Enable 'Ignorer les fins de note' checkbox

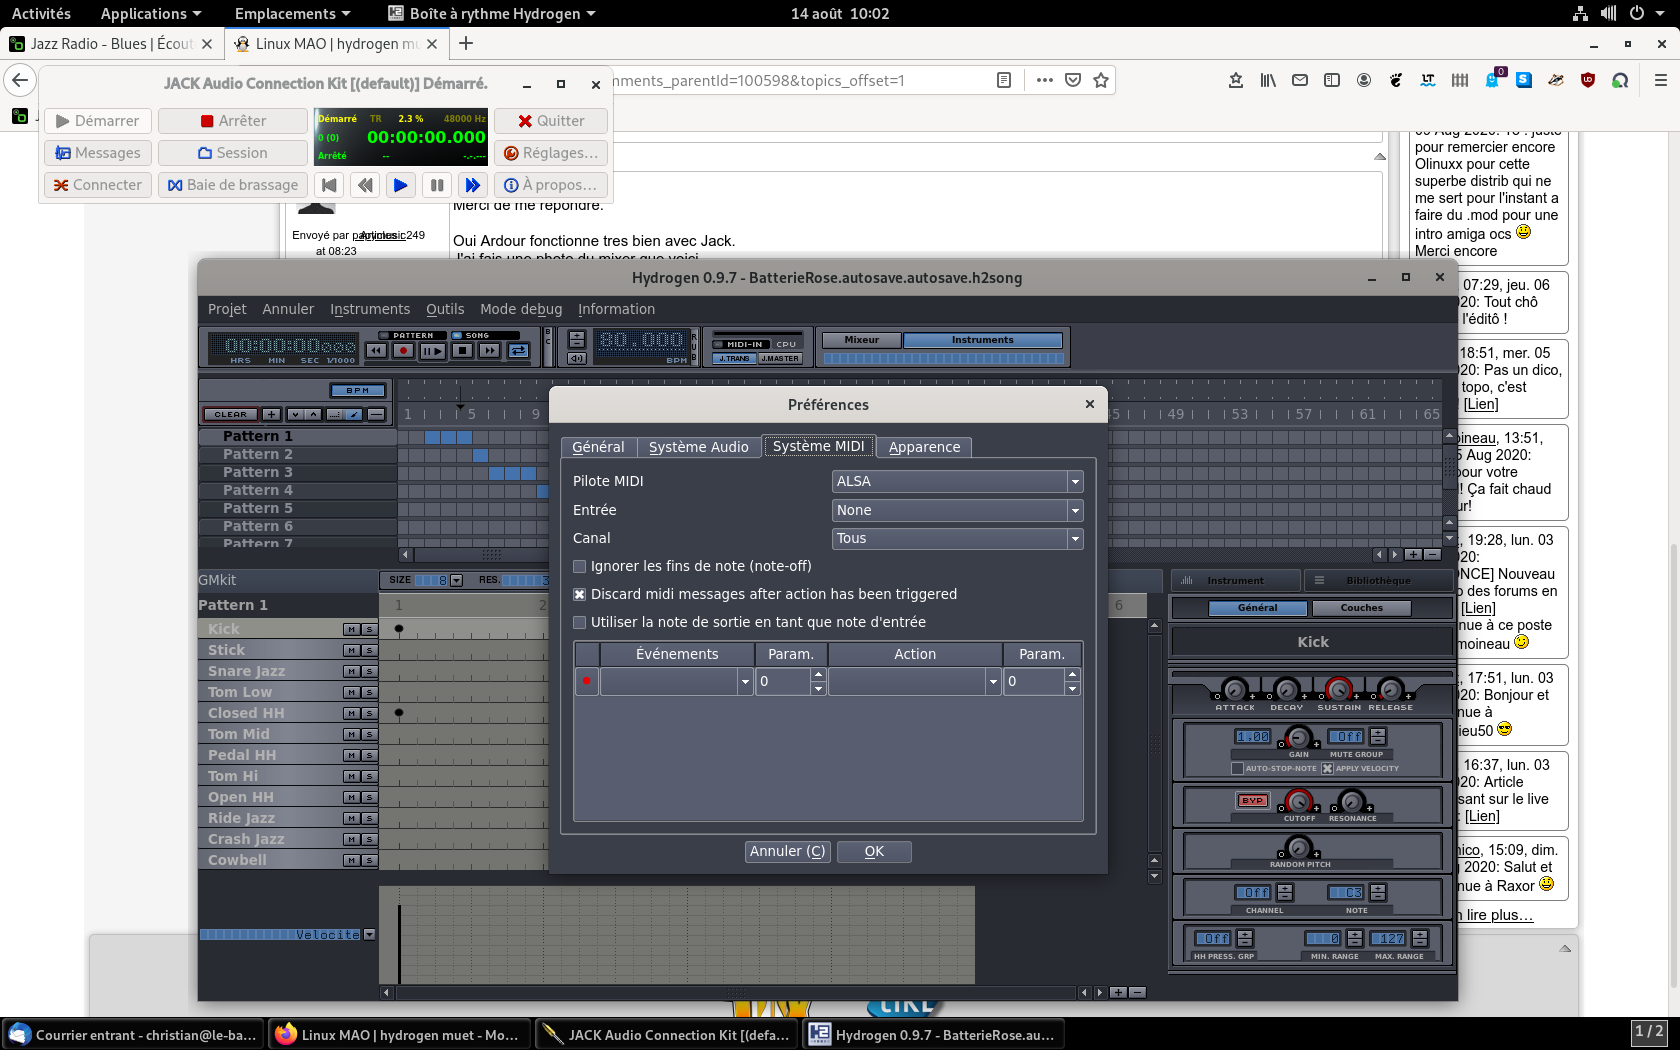(579, 566)
